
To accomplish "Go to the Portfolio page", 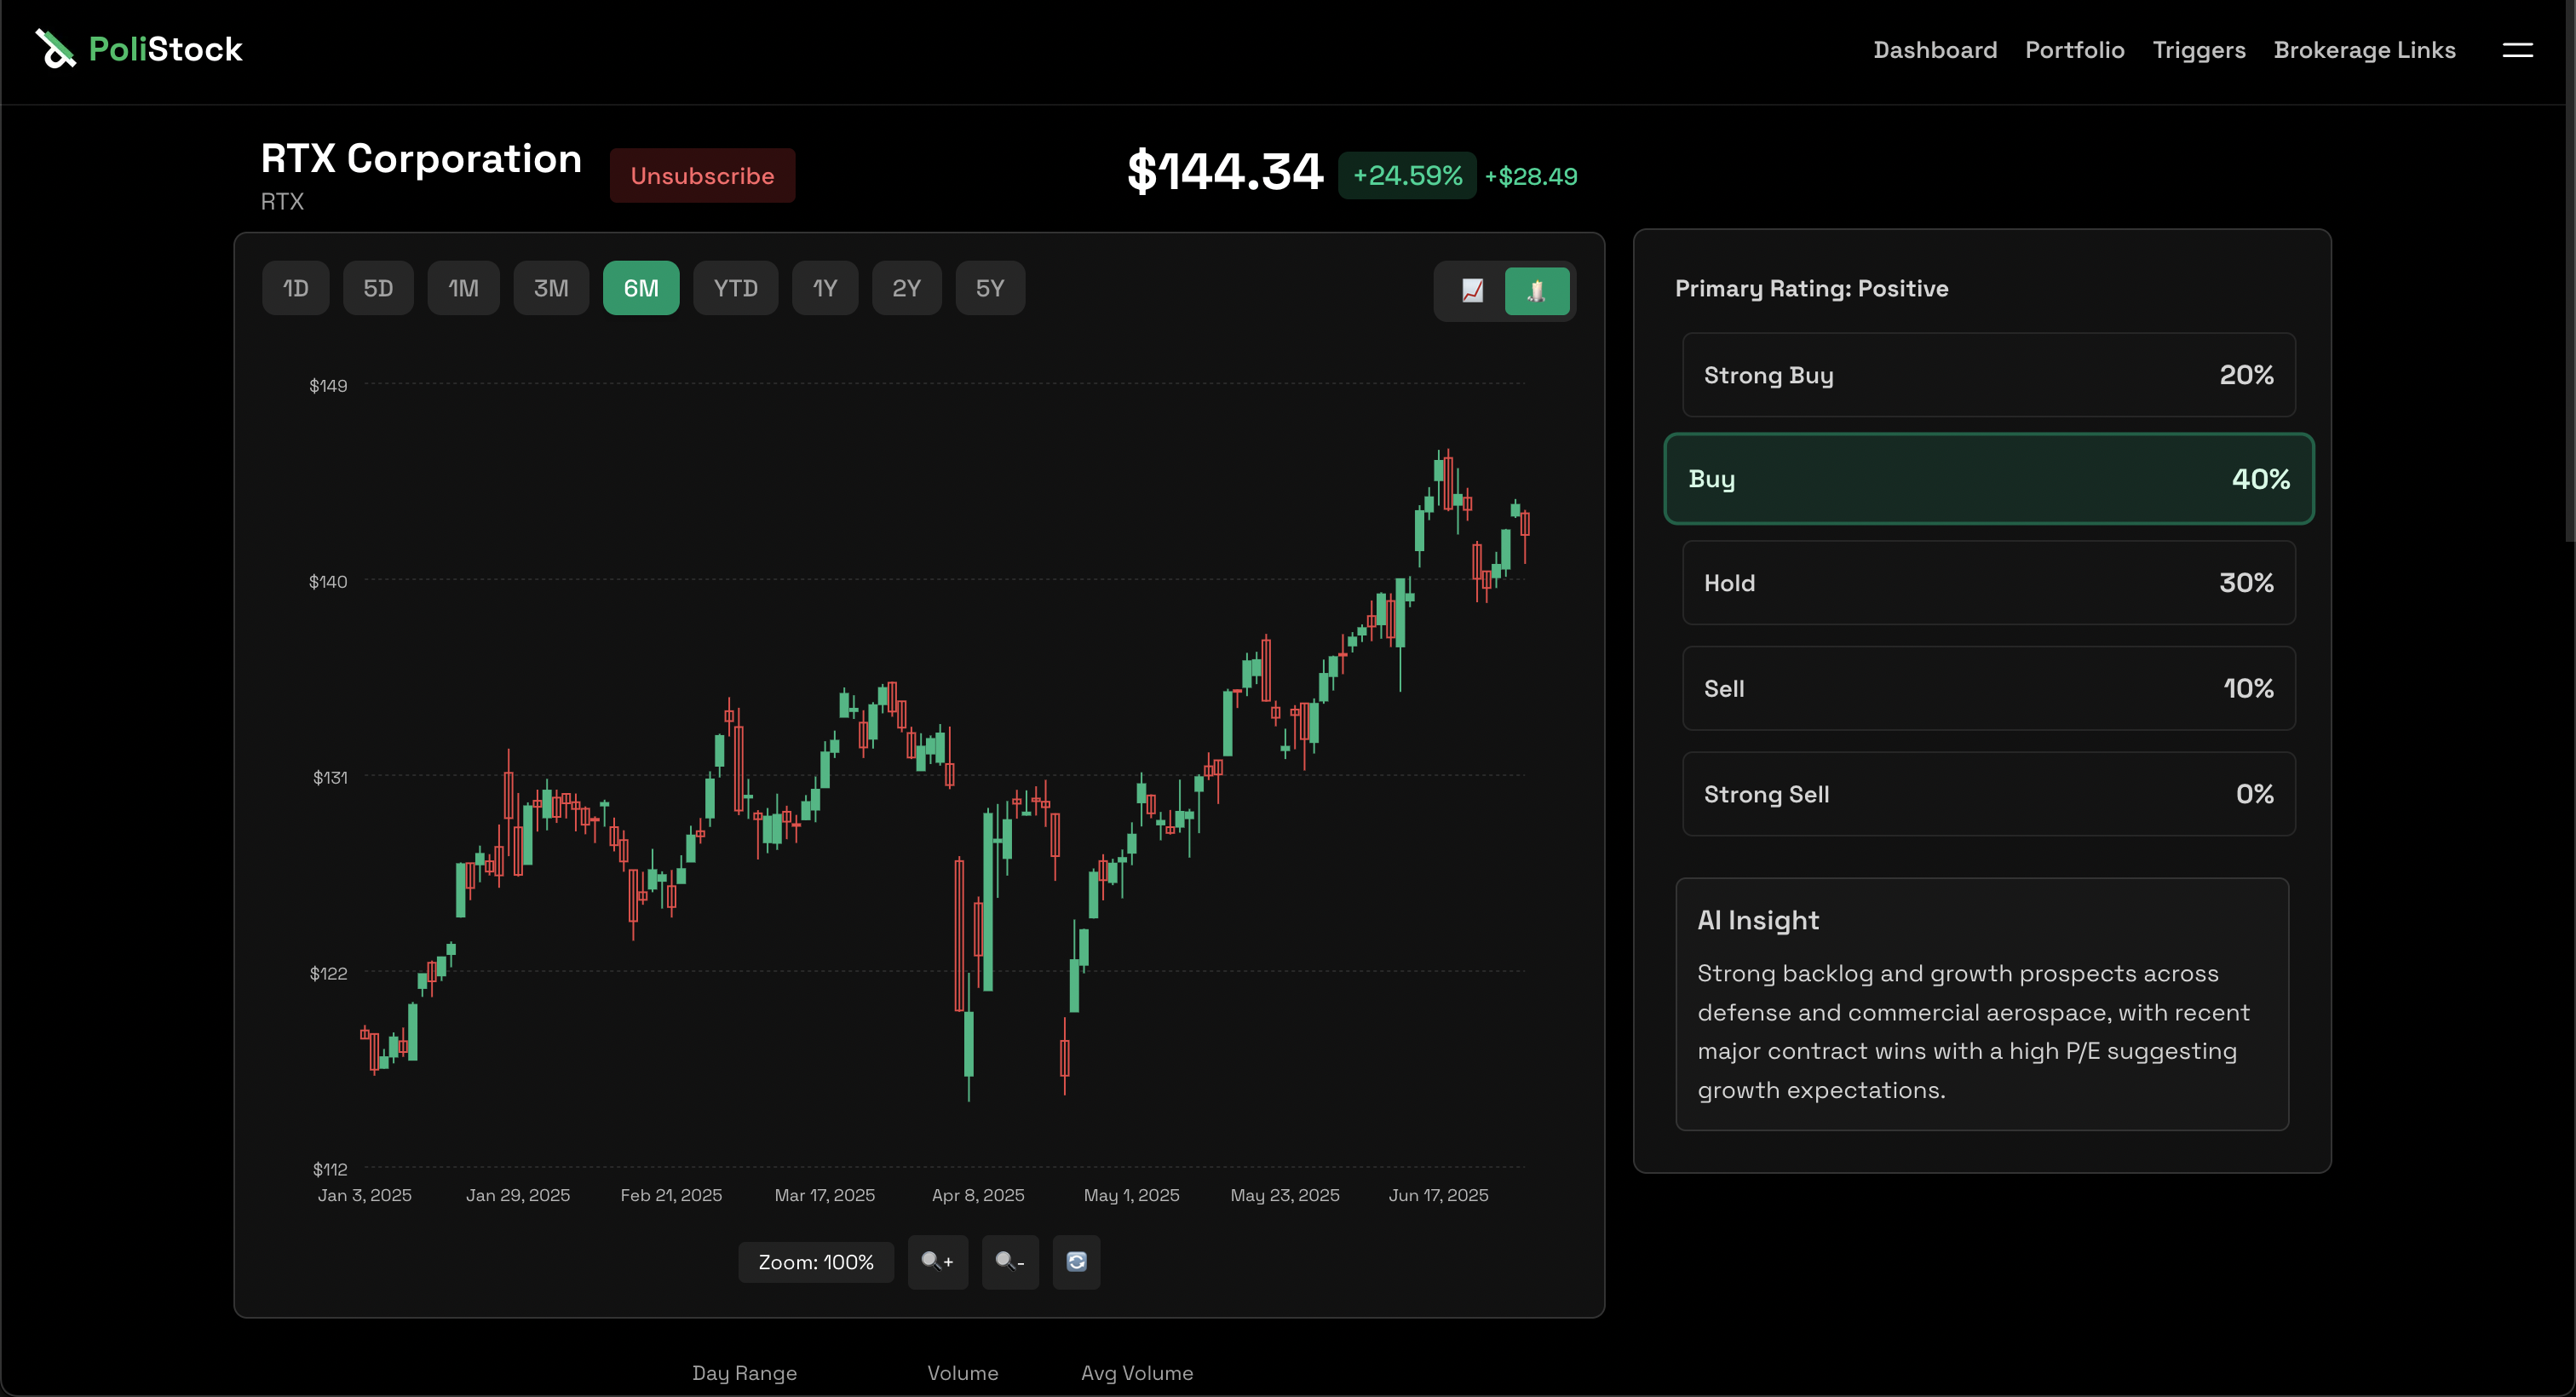I will click(x=2074, y=50).
